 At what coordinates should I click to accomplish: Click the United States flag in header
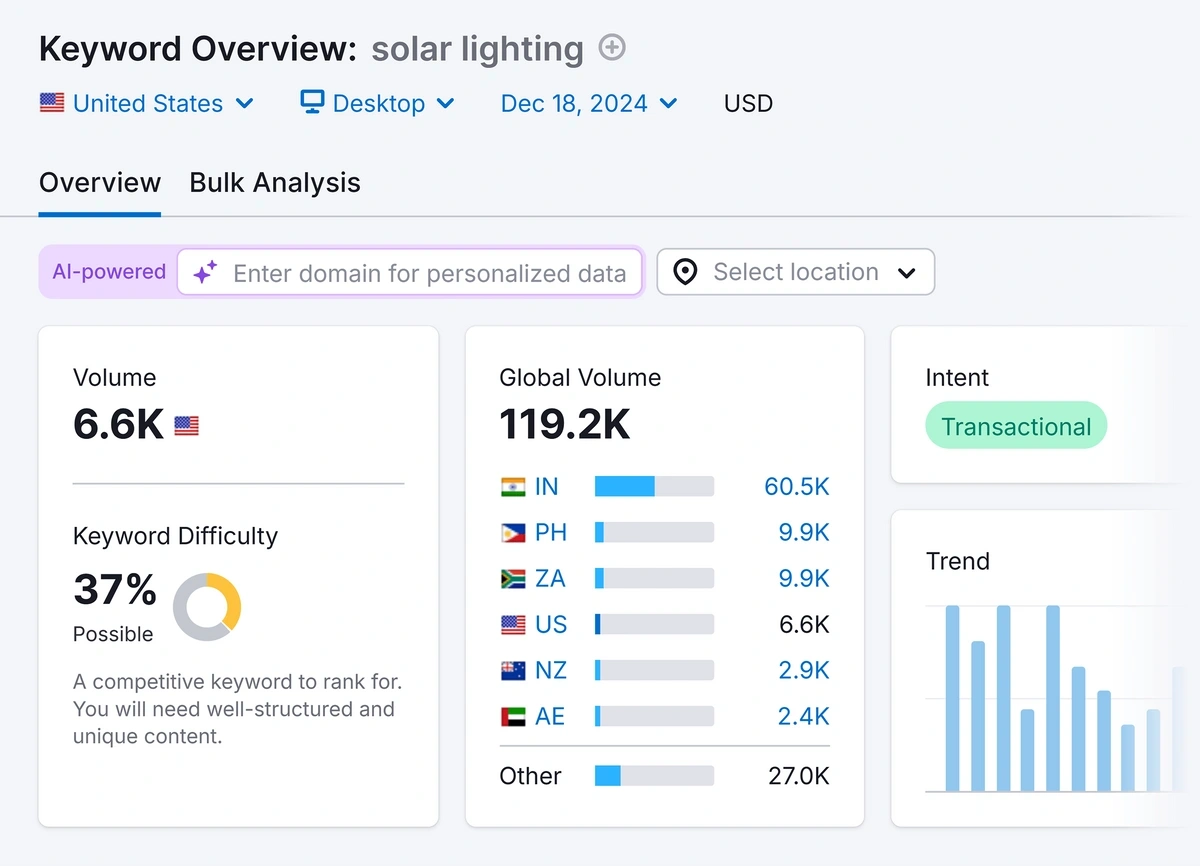(x=52, y=103)
